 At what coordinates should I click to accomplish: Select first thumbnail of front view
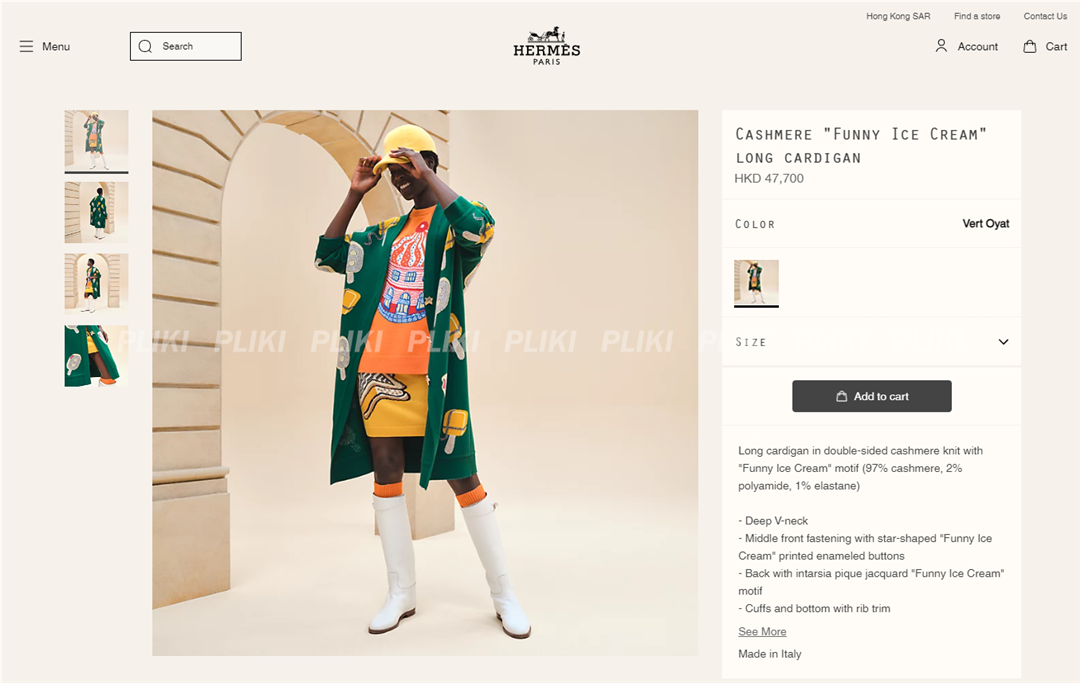pos(96,140)
